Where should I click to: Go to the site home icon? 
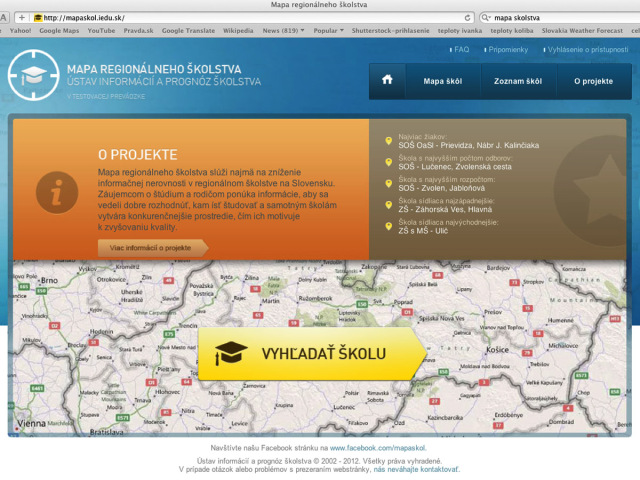coord(387,80)
